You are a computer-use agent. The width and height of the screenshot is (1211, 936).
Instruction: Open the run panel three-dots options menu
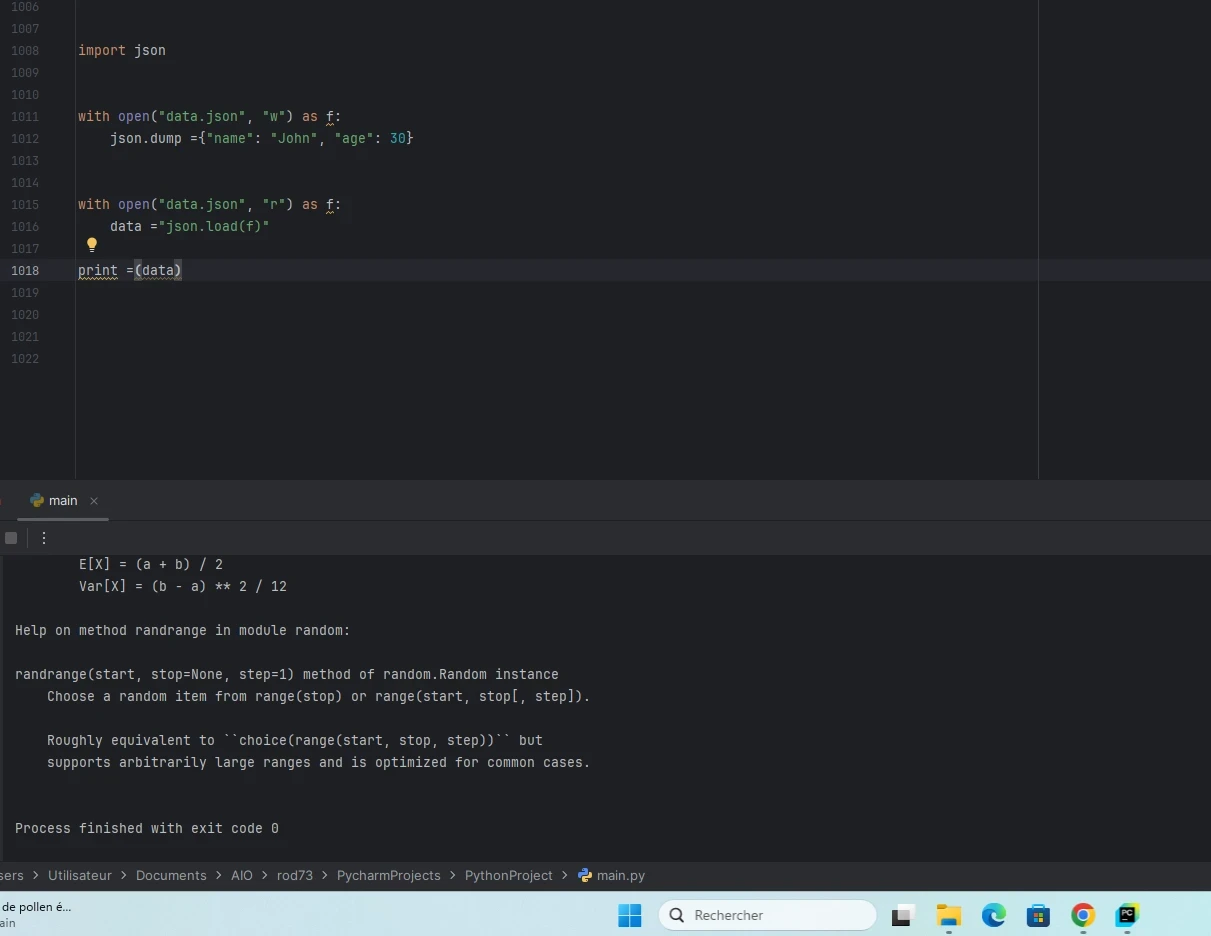44,538
